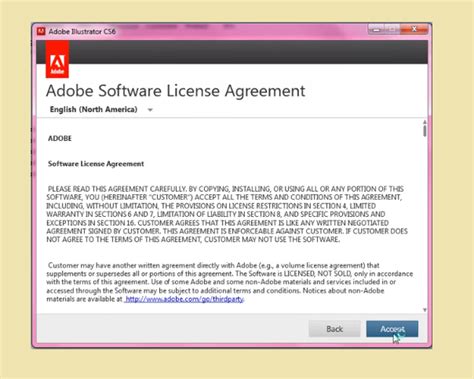474x379 pixels.
Task: Click the paragraph starting "Customer may have another"
Action: (229, 282)
